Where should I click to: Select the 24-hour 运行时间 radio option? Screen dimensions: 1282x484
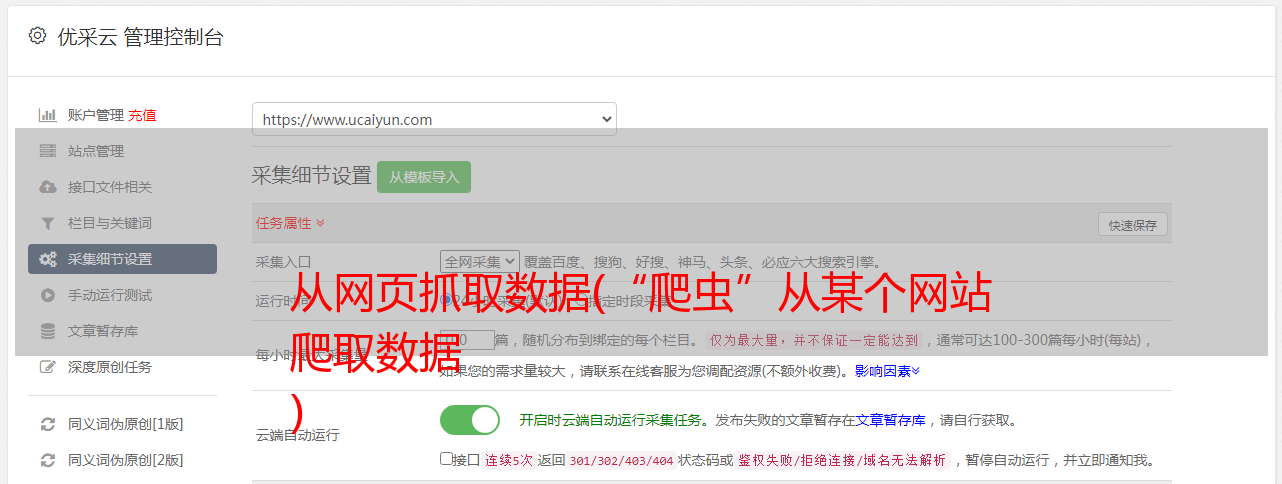coord(447,299)
